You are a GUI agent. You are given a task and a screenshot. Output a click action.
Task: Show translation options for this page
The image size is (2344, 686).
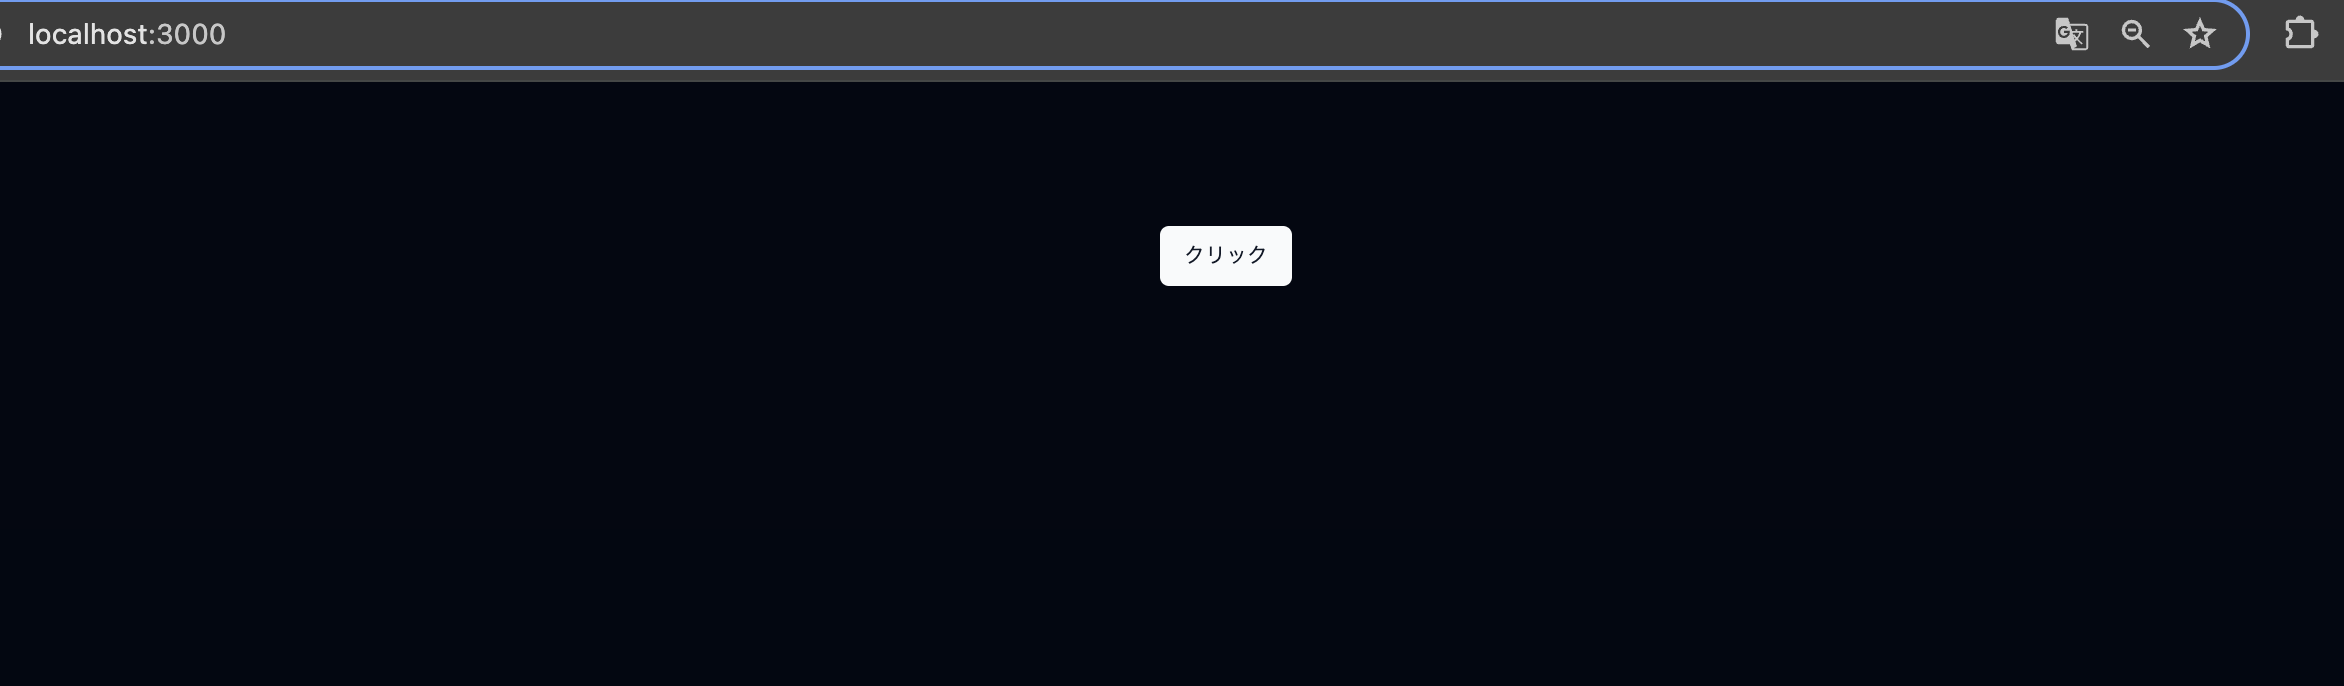tap(2071, 35)
